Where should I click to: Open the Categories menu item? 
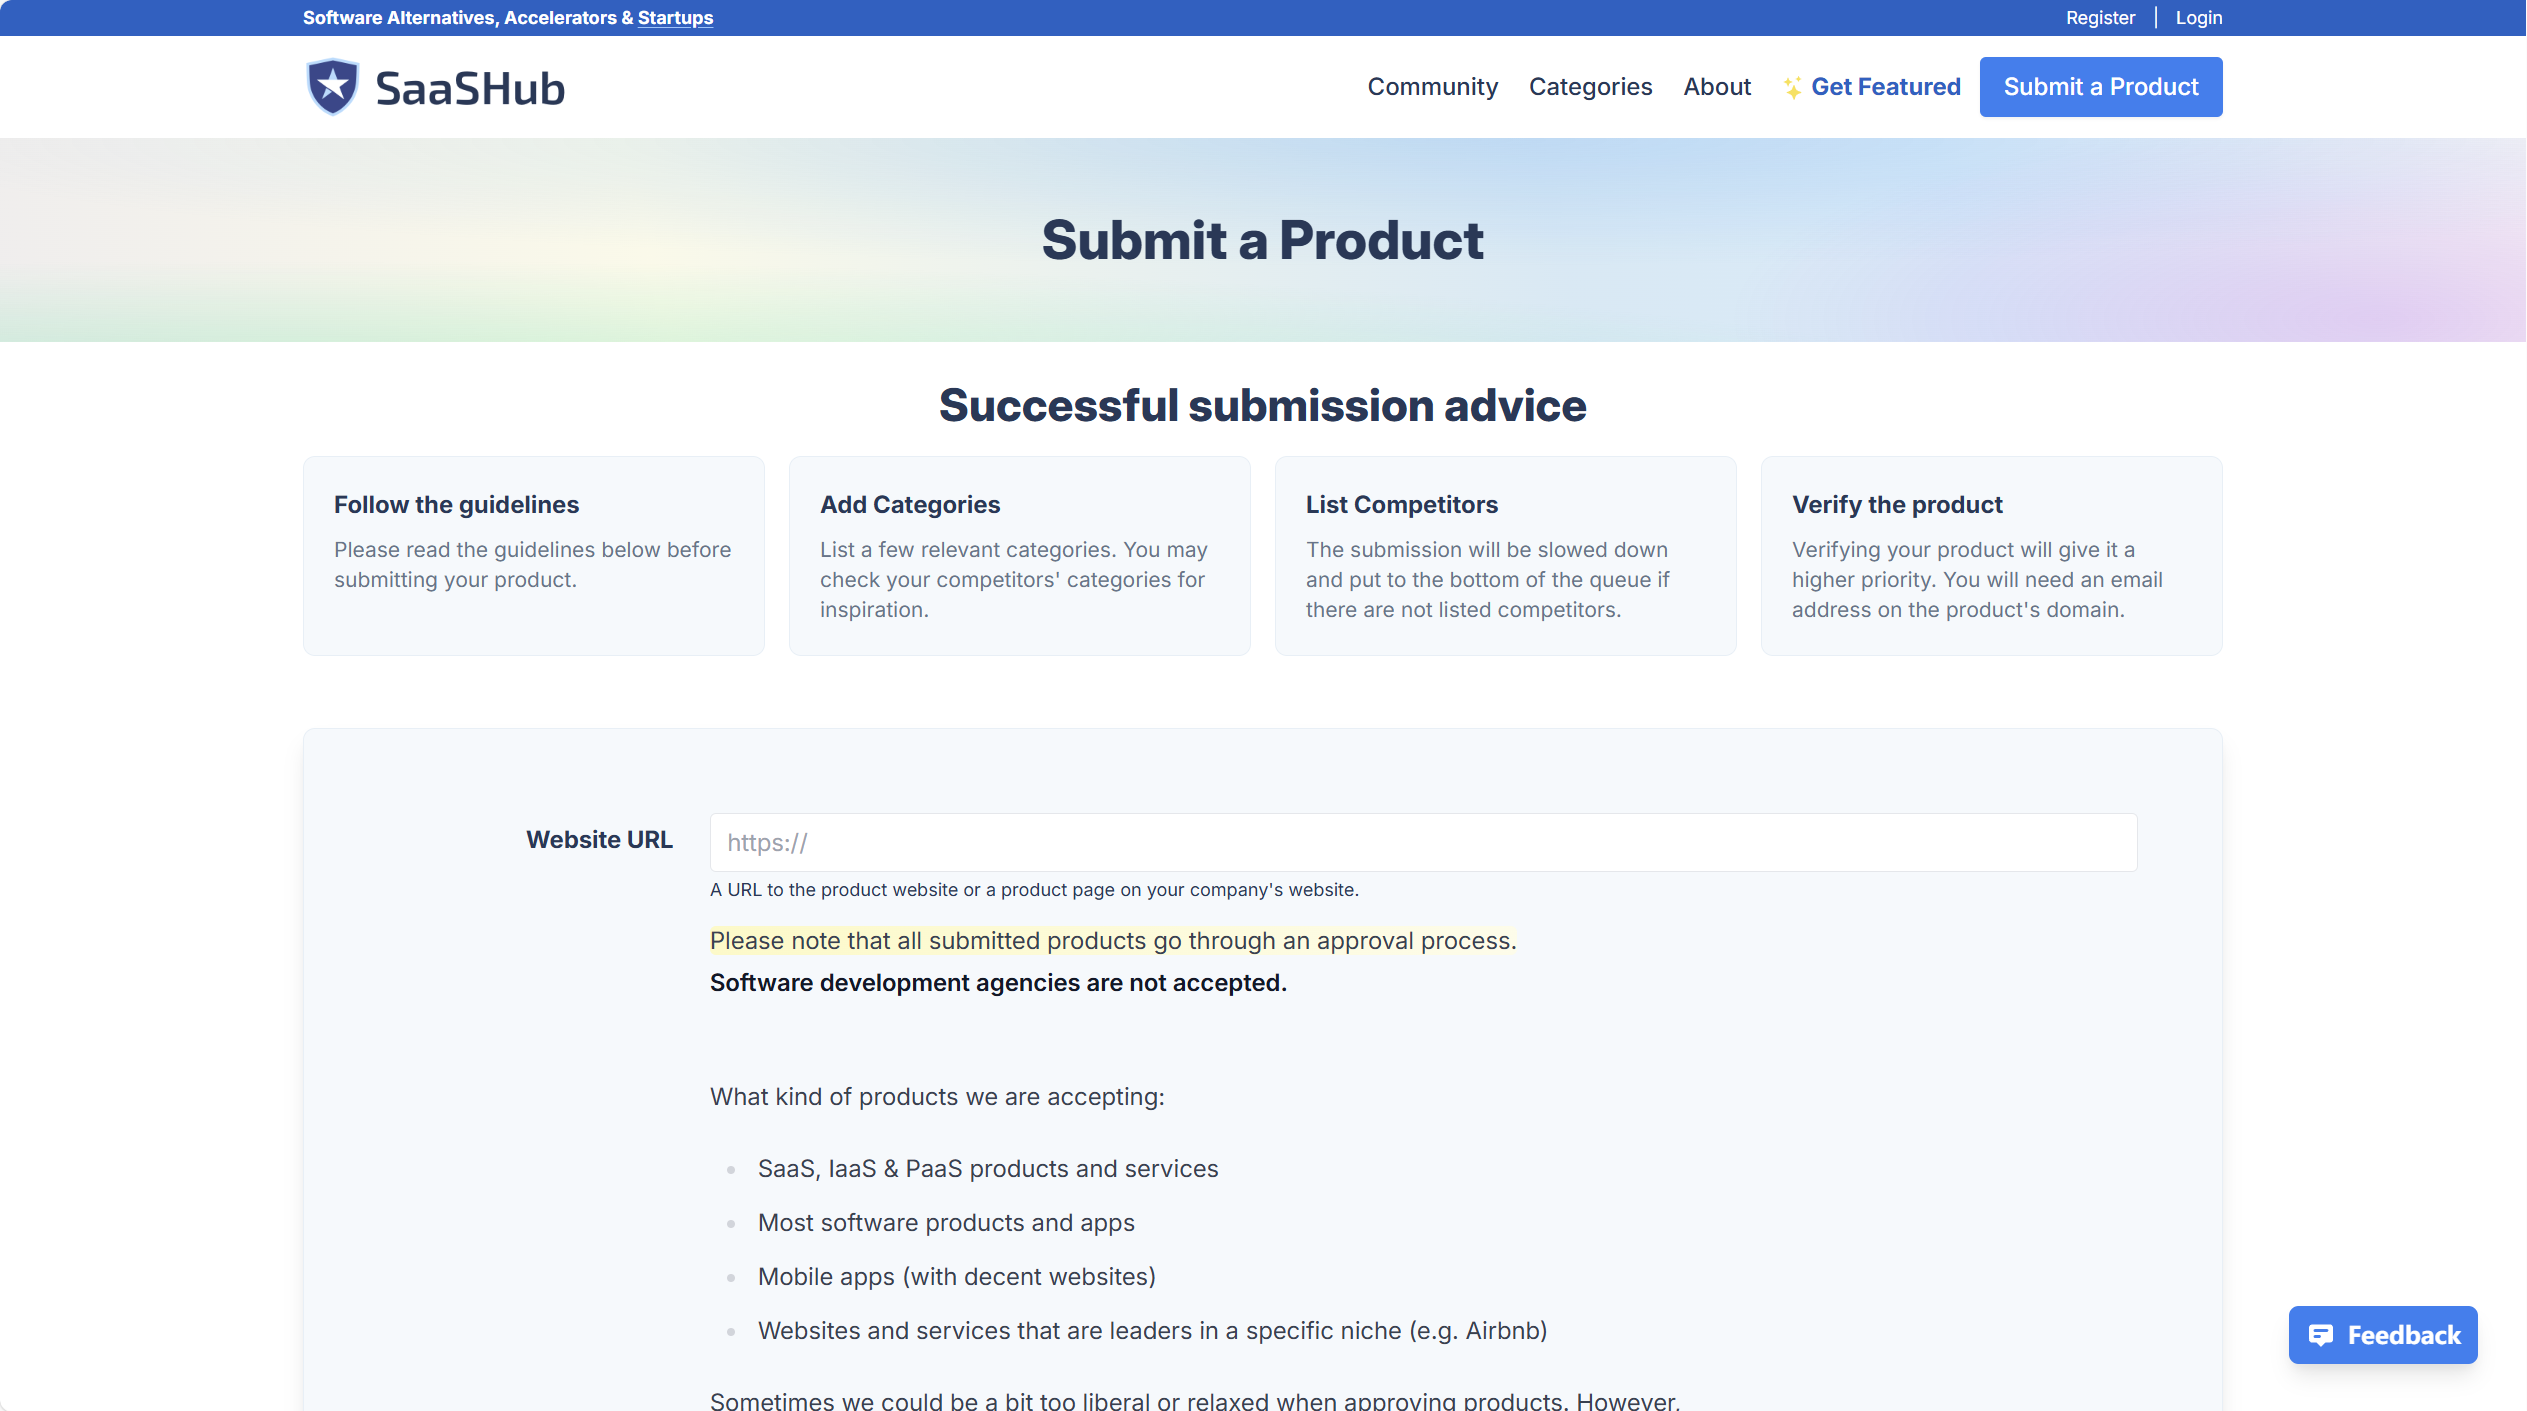pos(1590,87)
